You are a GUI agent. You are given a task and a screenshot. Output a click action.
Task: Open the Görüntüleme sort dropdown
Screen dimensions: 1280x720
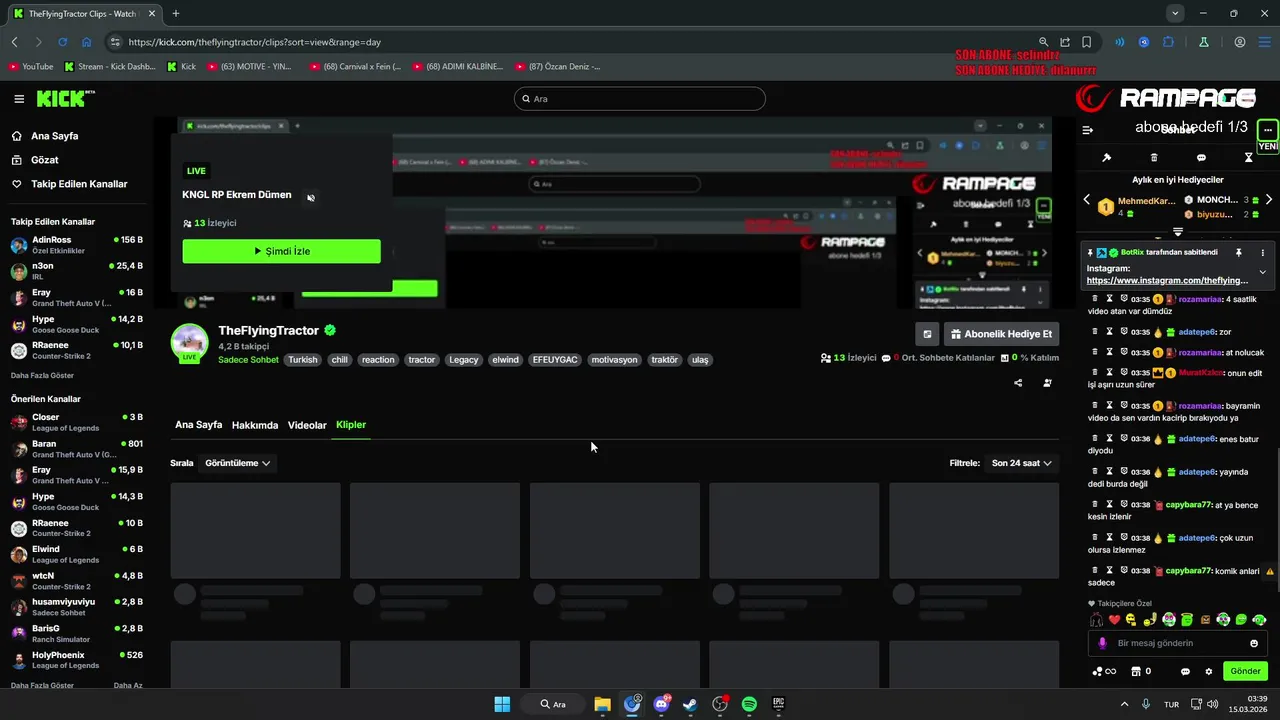click(x=237, y=463)
